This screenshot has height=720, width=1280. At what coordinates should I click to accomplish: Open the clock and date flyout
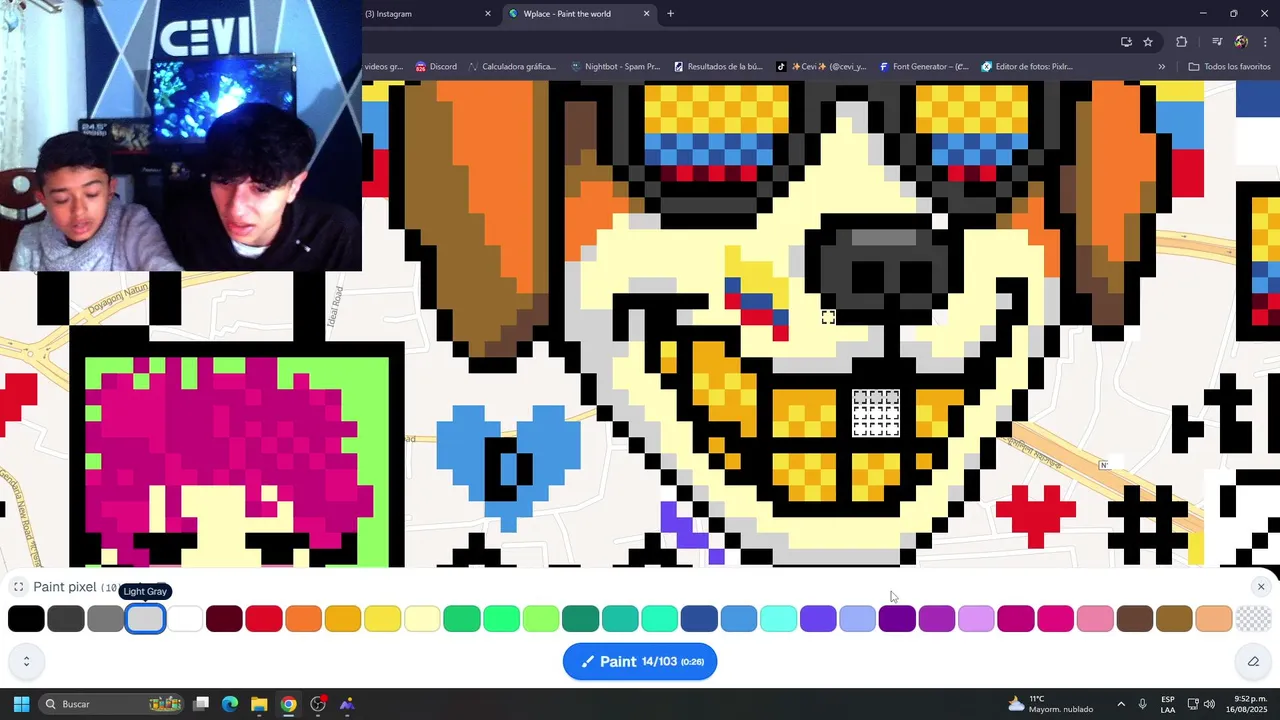point(1244,704)
